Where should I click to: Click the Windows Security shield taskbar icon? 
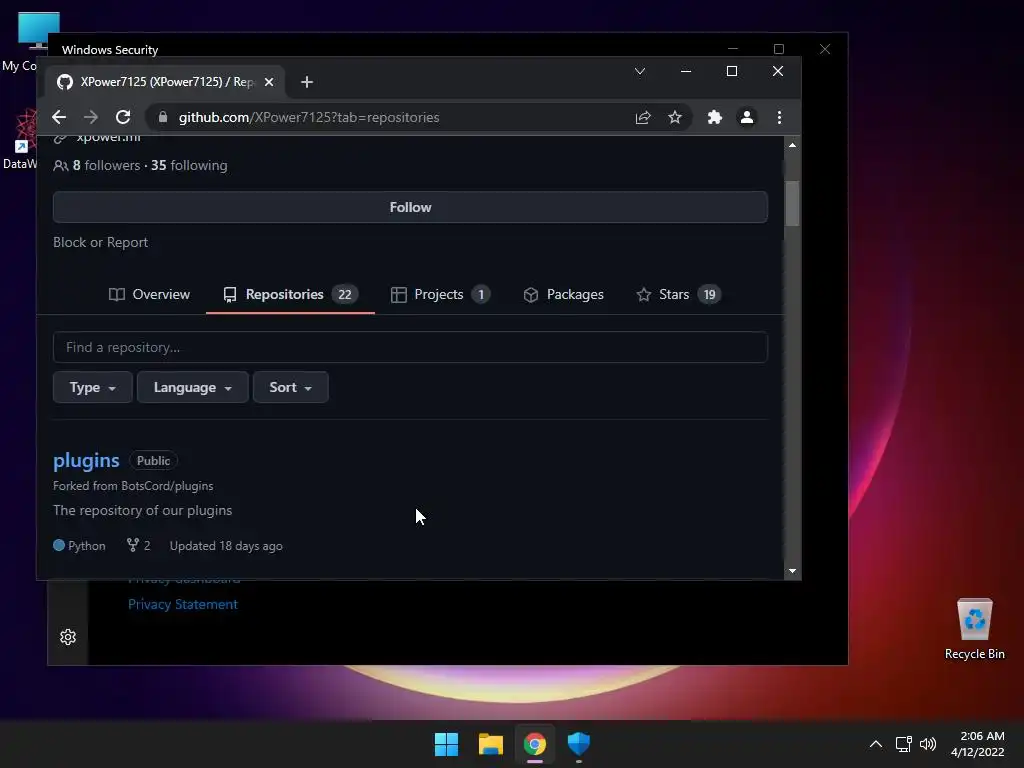[x=579, y=744]
